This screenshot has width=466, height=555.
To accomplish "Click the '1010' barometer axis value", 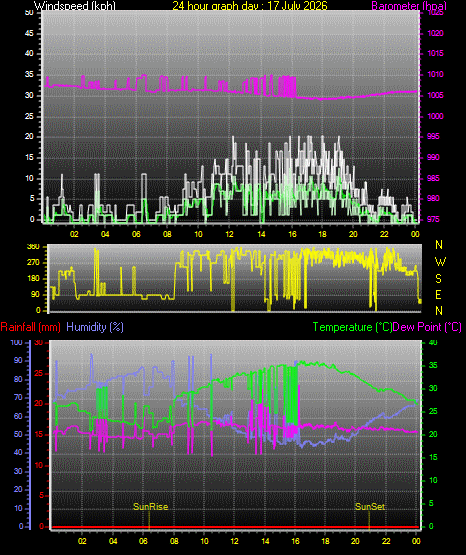I will [x=436, y=74].
